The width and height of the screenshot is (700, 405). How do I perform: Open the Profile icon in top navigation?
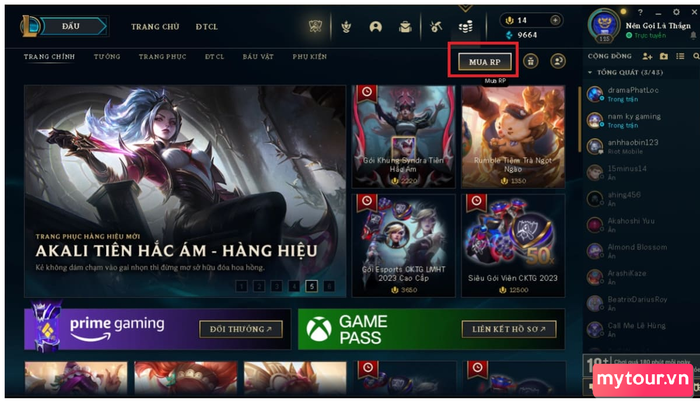click(x=376, y=27)
